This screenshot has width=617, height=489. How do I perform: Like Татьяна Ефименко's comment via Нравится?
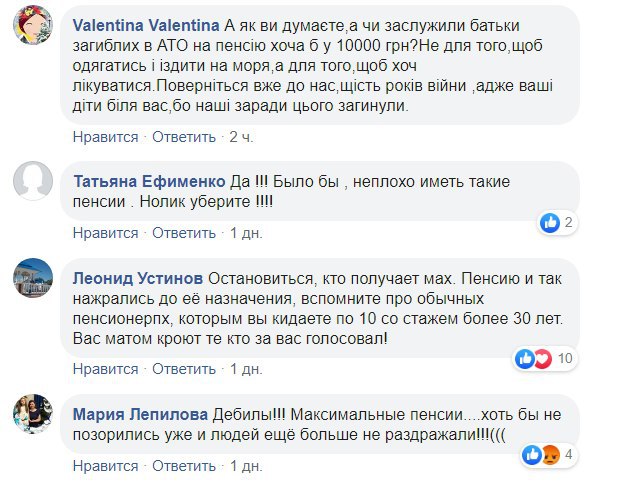click(x=105, y=233)
